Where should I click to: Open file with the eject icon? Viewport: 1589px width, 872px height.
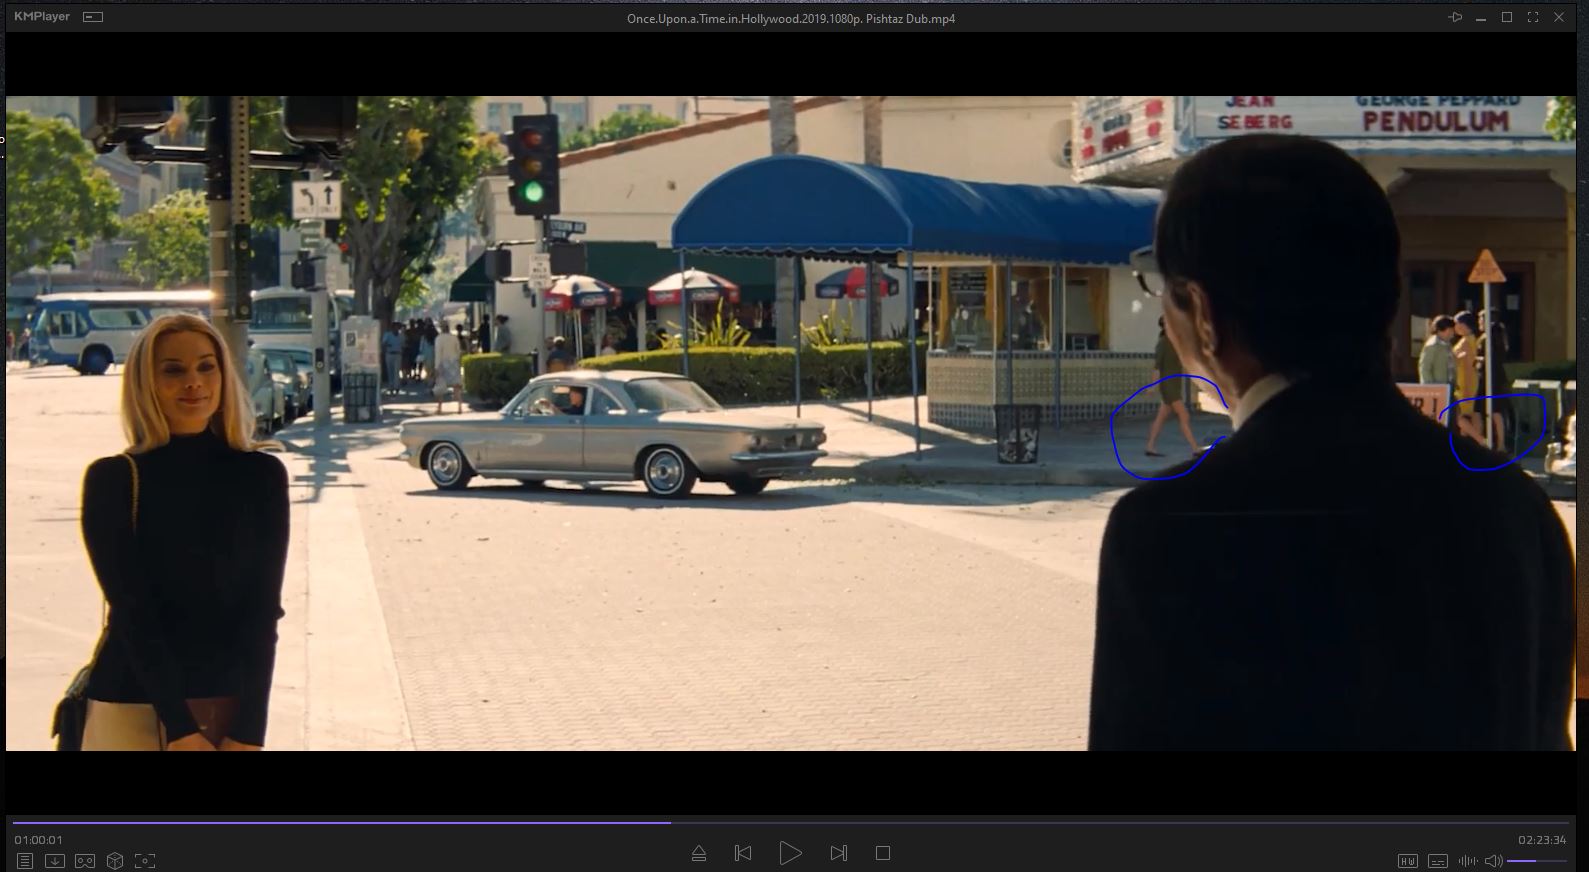(699, 853)
